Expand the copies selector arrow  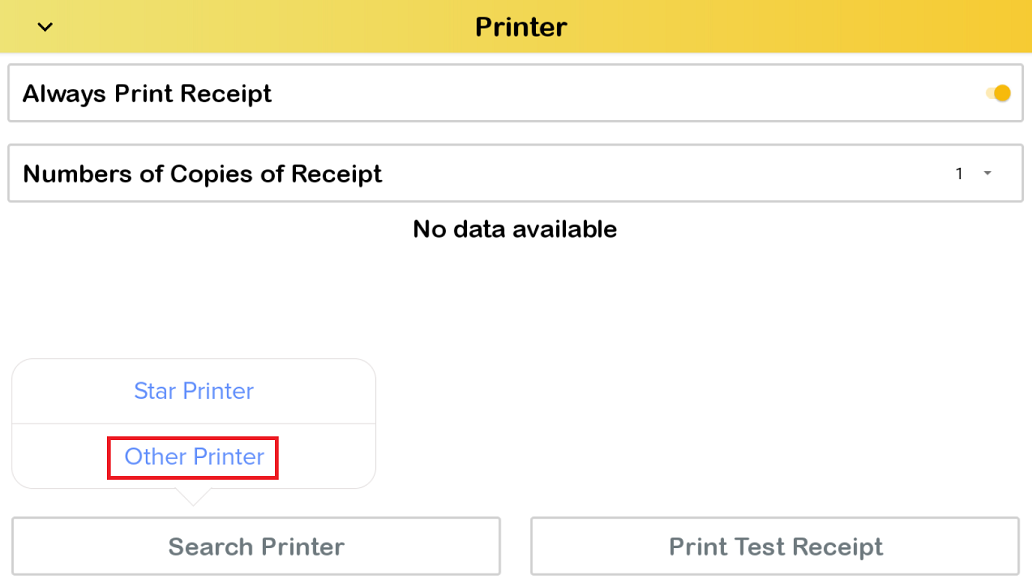click(987, 172)
